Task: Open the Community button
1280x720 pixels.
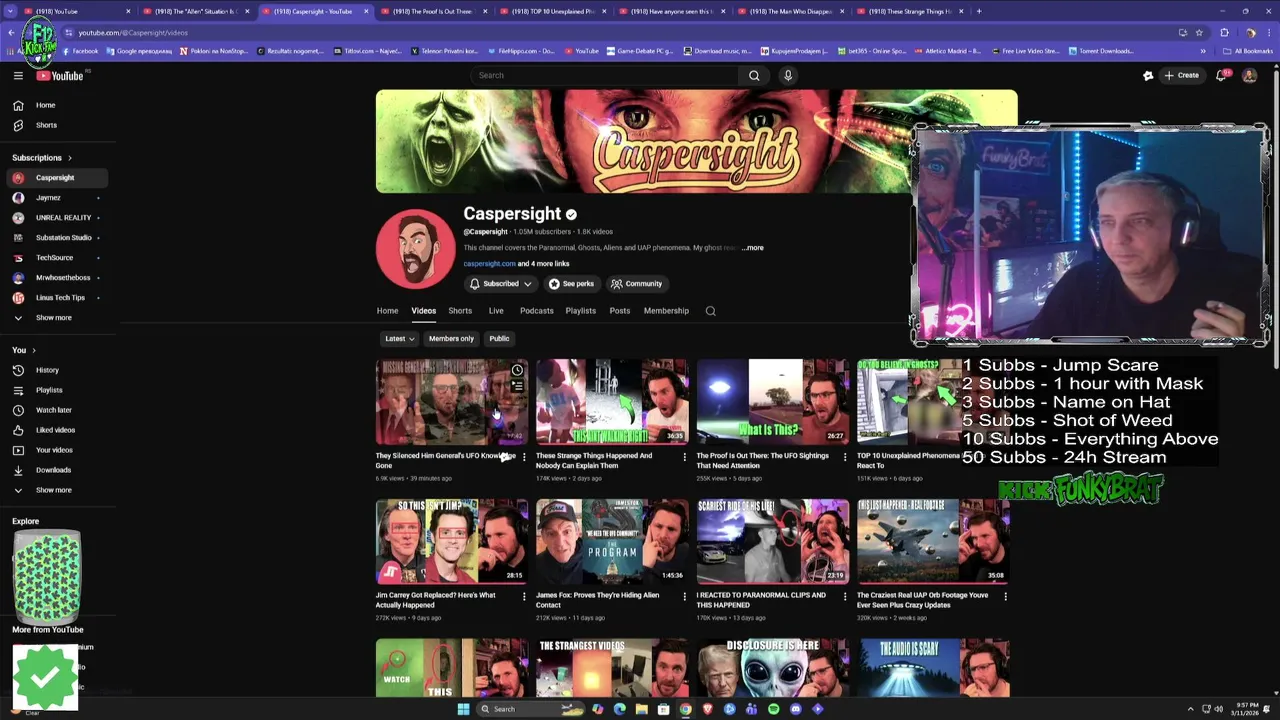Action: (637, 284)
